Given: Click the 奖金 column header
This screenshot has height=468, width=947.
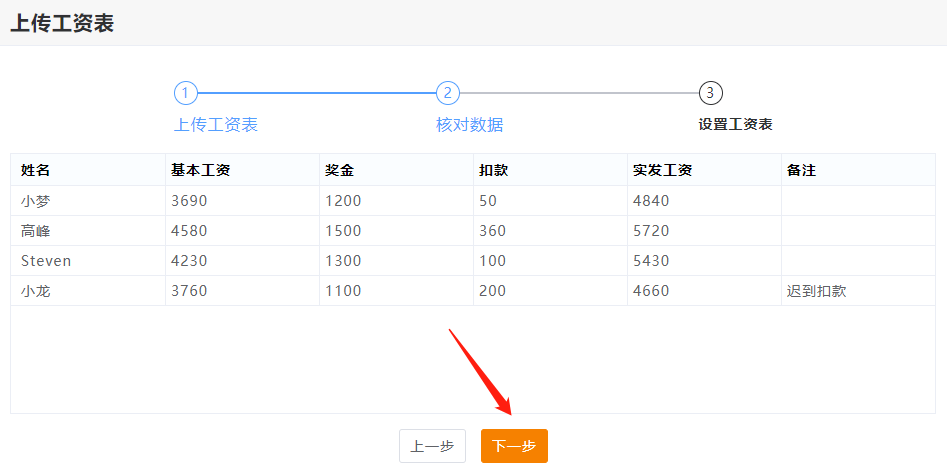Looking at the screenshot, I should pyautogui.click(x=340, y=170).
